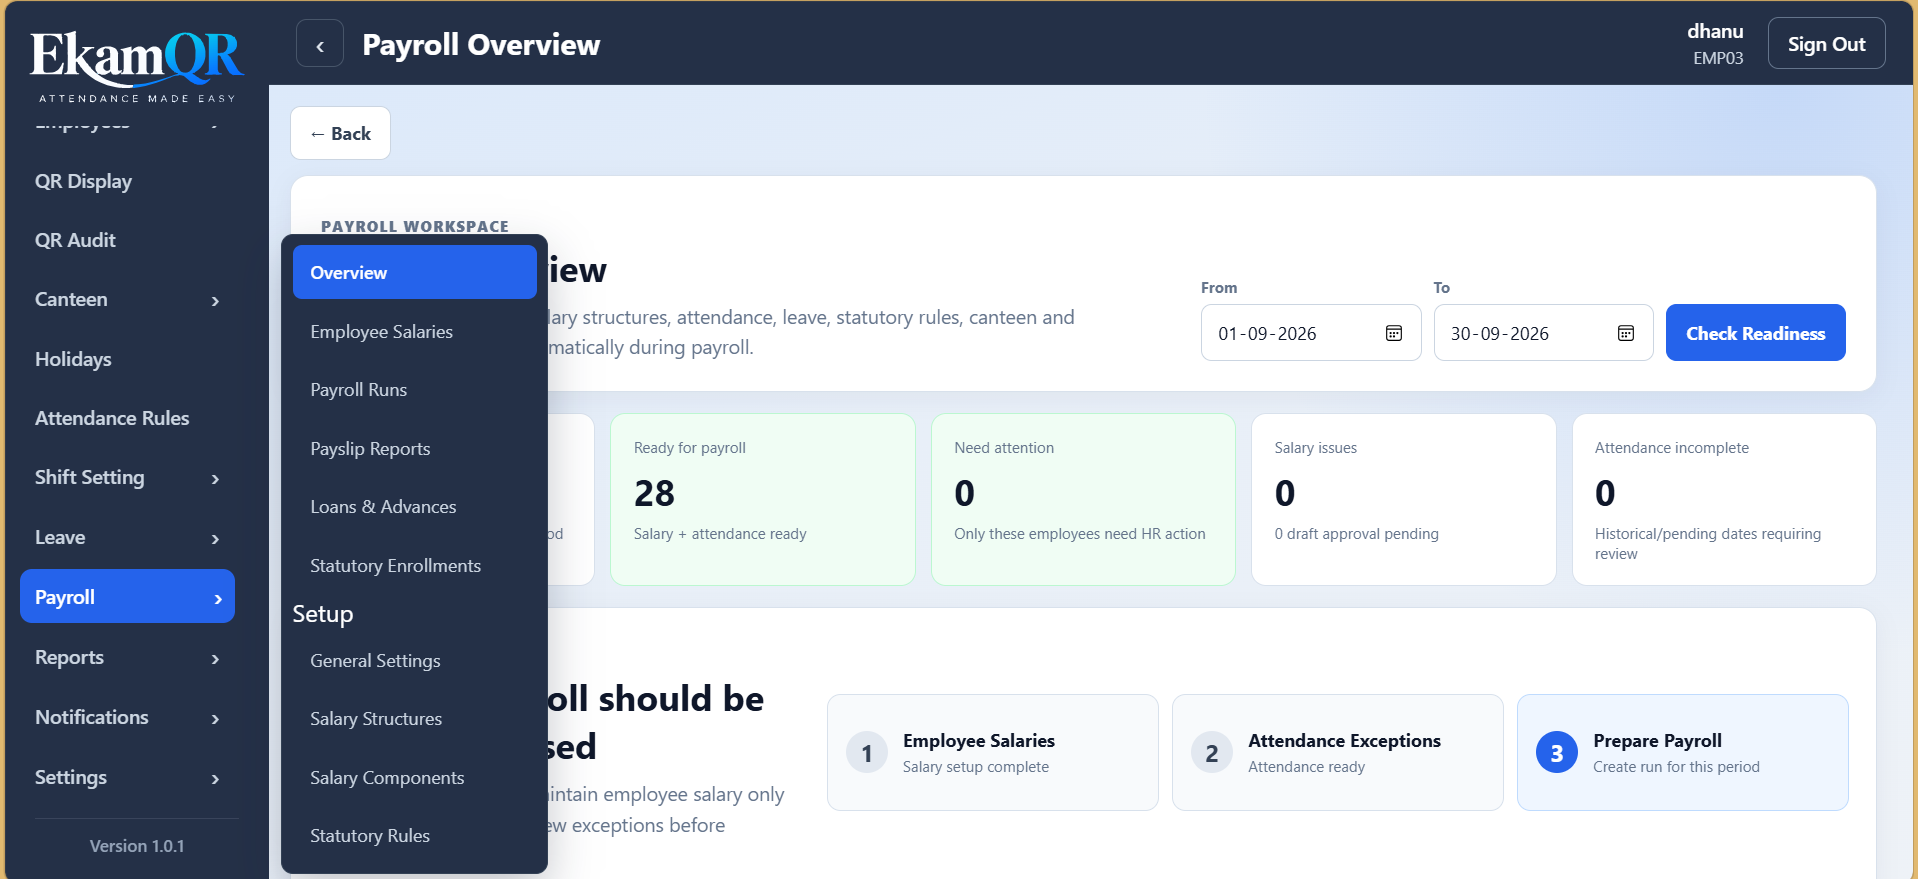Open the Attendance incomplete card

tap(1724, 499)
